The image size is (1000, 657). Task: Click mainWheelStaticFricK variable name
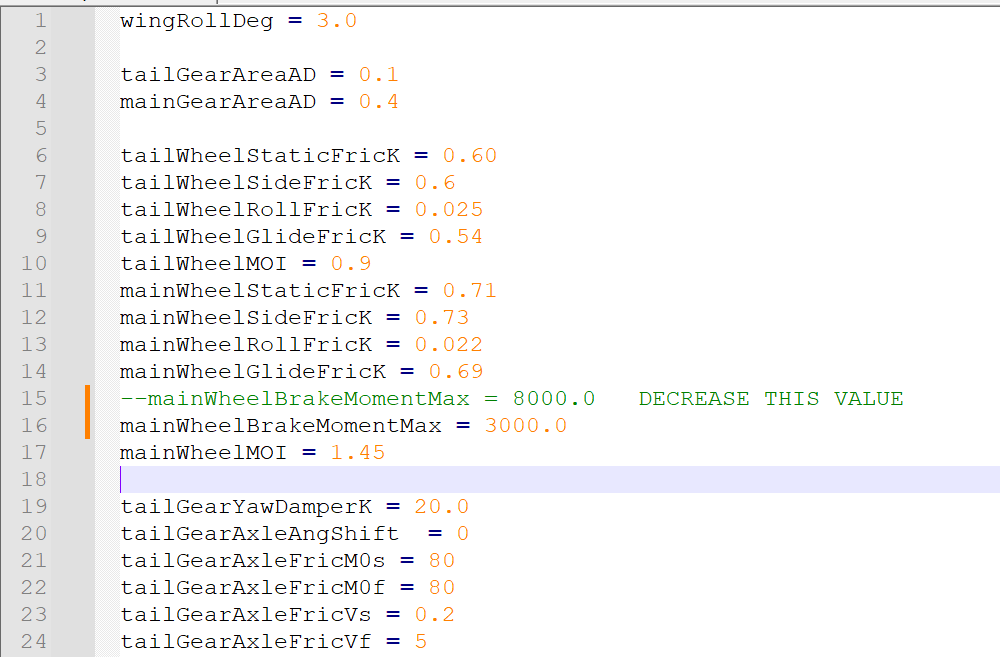(260, 290)
